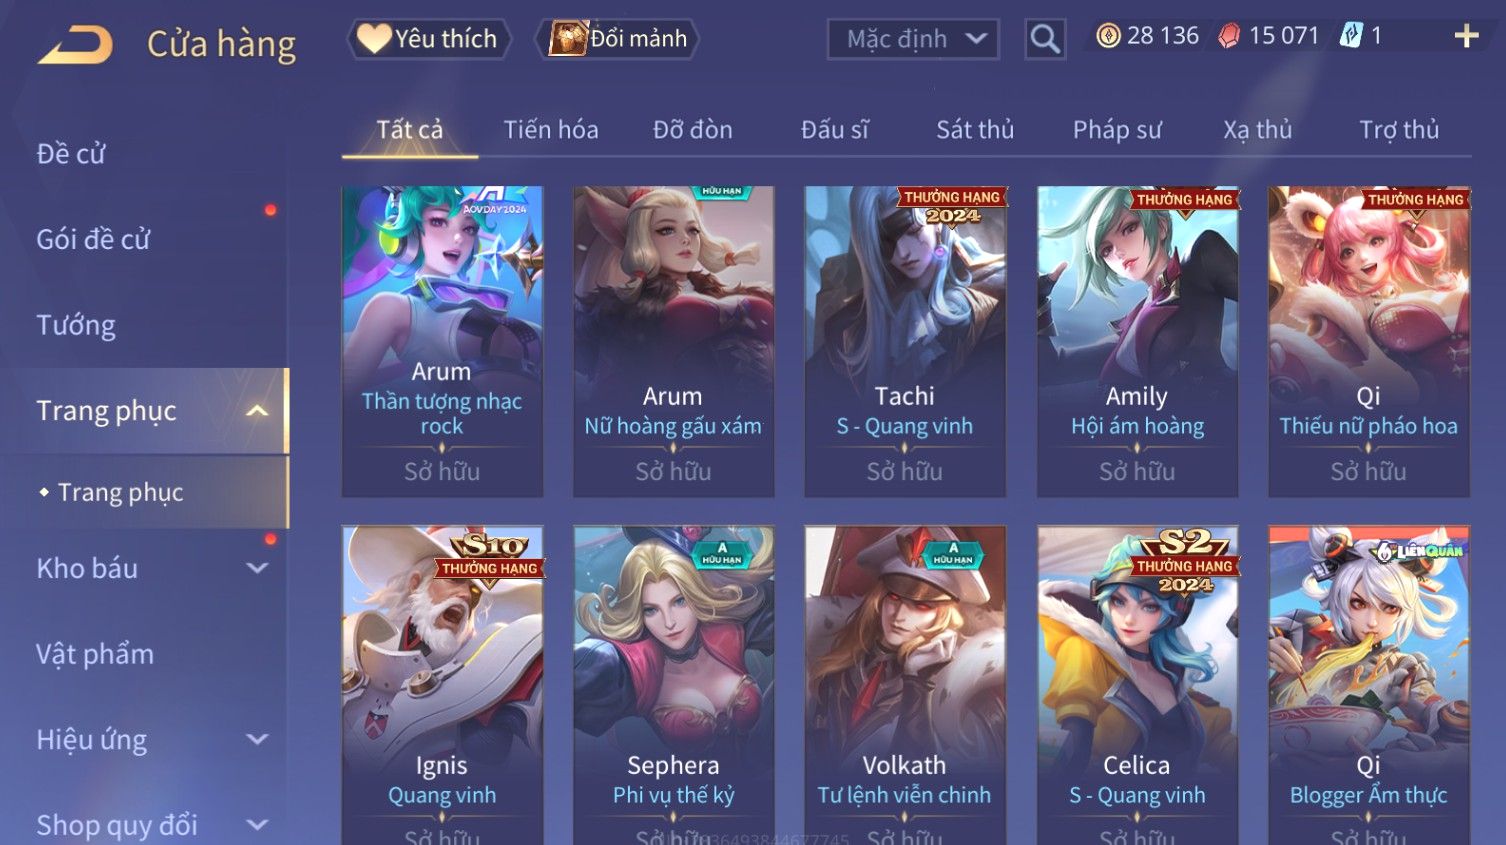Viewport: 1506px width, 845px height.
Task: Switch to the Sát thủ tab
Action: click(975, 130)
